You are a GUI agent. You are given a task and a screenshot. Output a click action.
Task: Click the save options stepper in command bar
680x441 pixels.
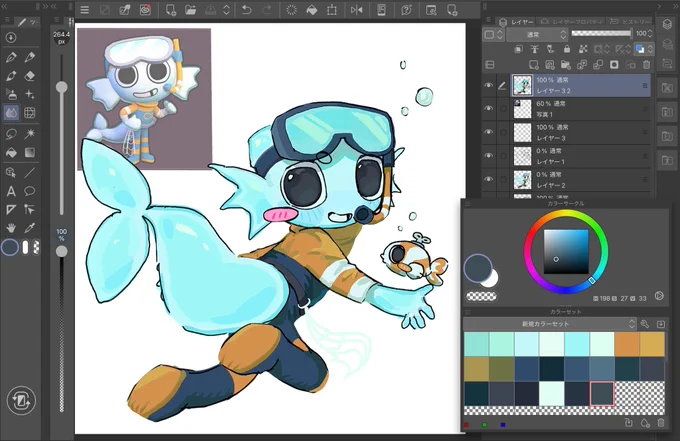226,10
